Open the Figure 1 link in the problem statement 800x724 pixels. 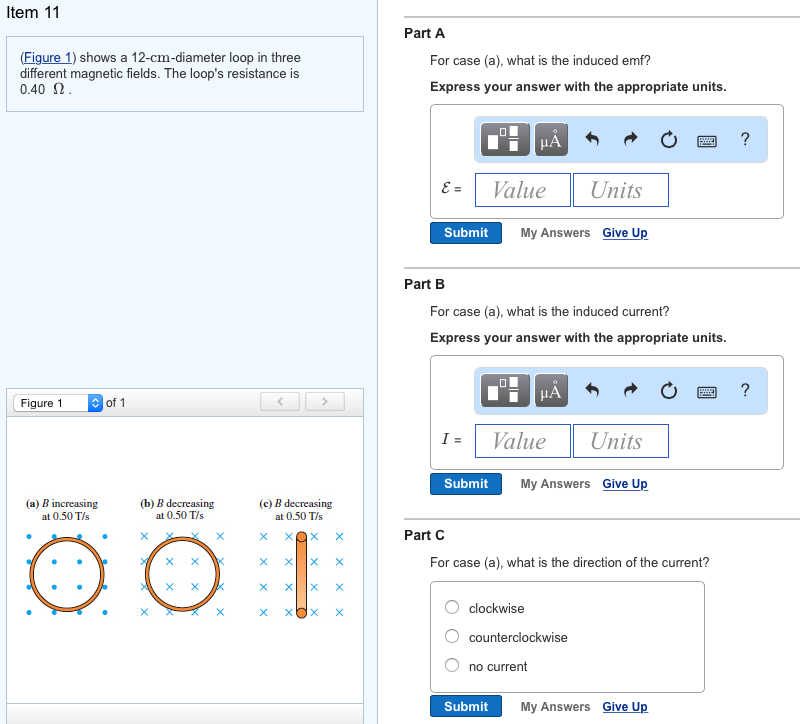point(46,57)
